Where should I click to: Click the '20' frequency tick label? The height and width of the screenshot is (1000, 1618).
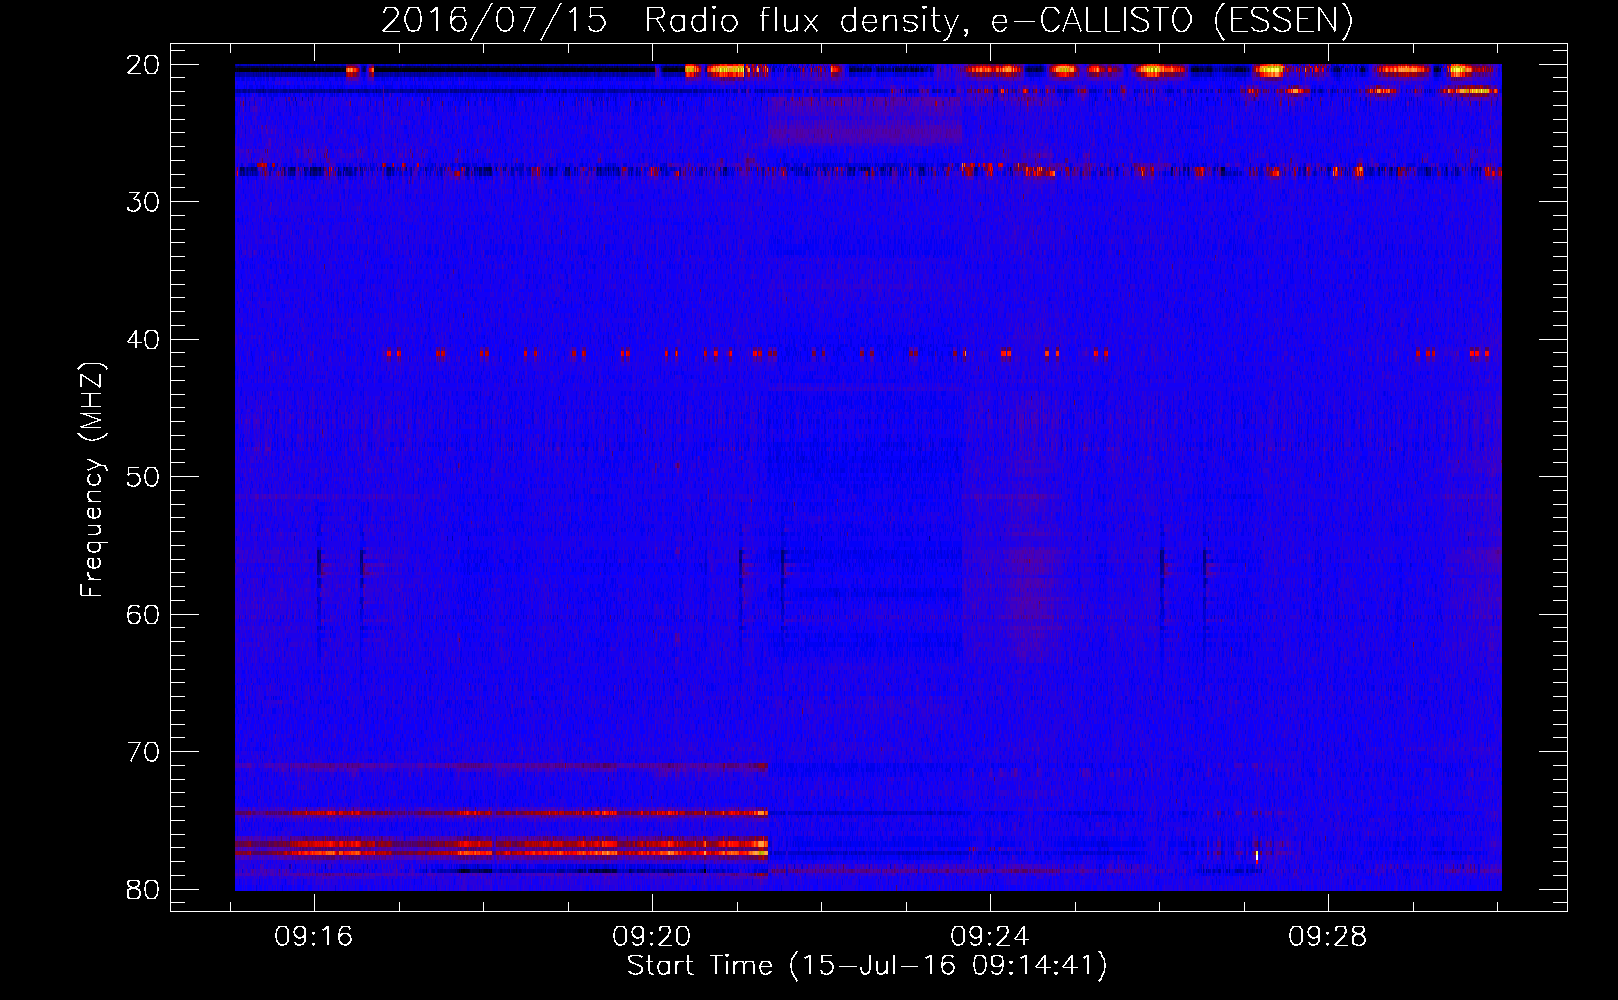click(144, 65)
